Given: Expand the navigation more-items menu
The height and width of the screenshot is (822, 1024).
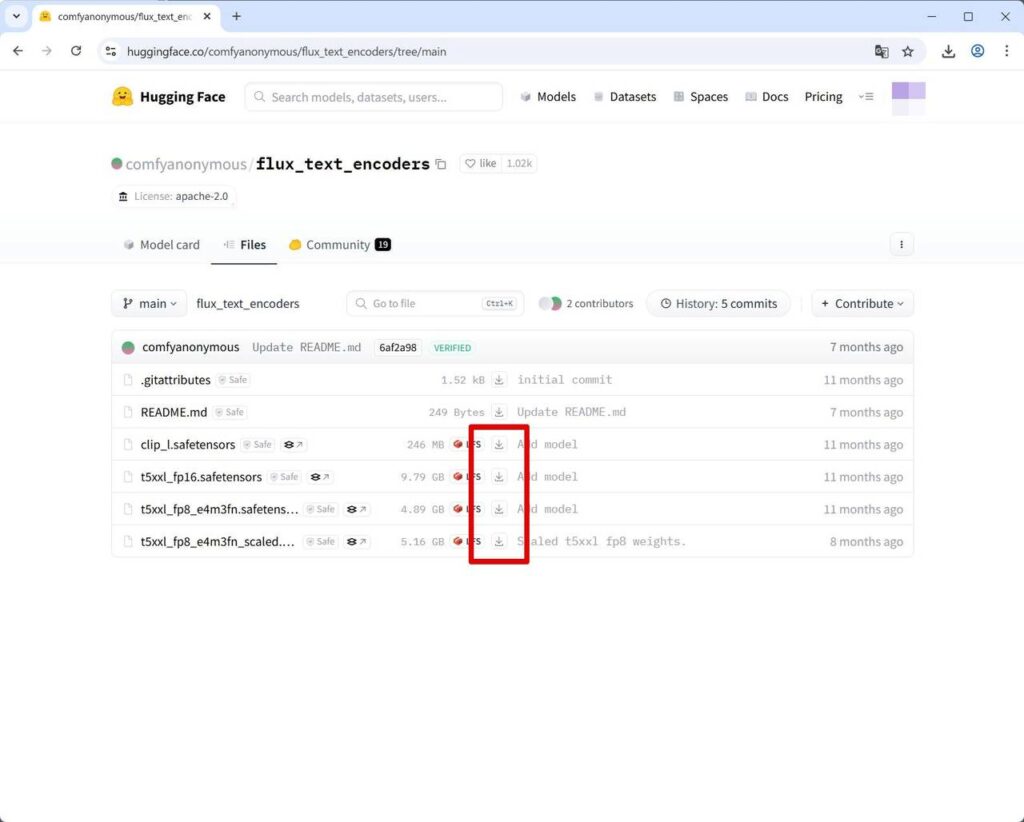Looking at the screenshot, I should coord(866,97).
